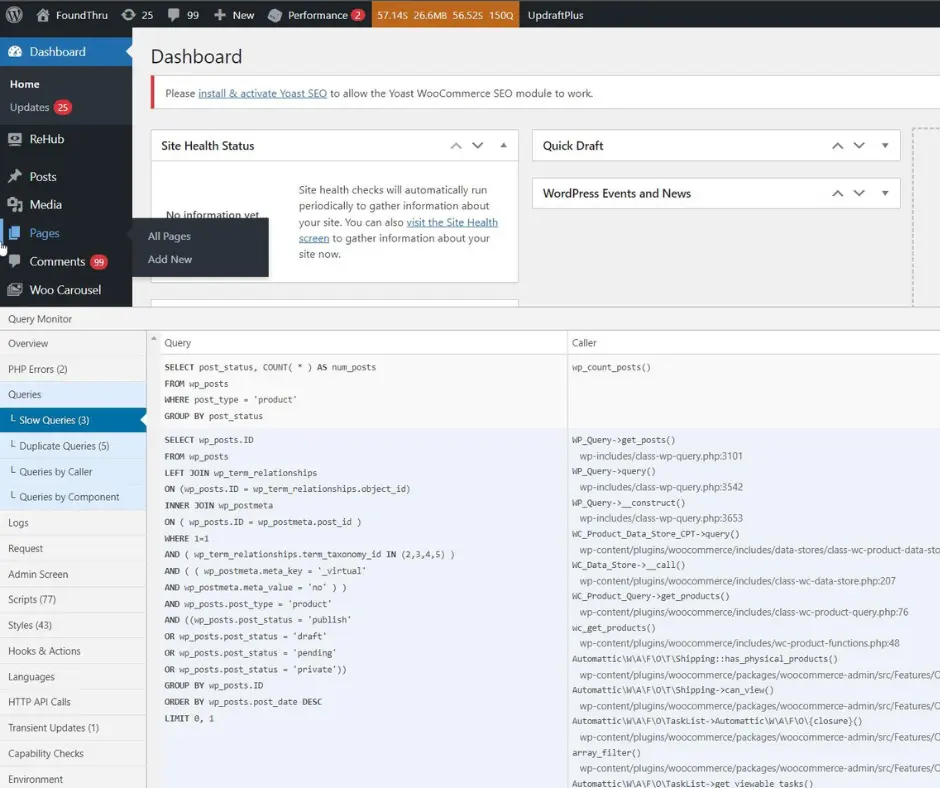
Task: Select Queries by Component
Action: click(73, 497)
